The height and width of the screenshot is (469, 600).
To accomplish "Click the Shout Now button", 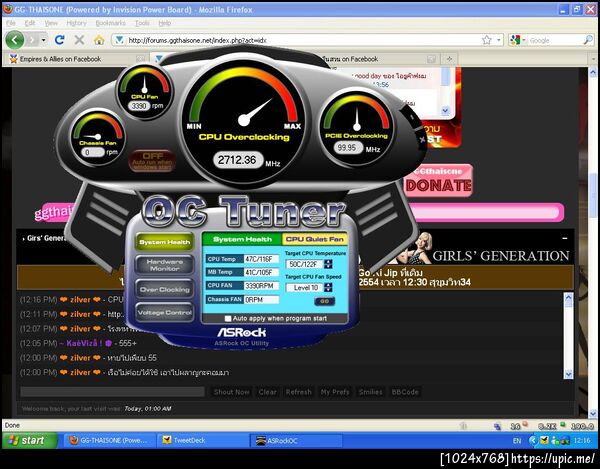I will pos(232,392).
